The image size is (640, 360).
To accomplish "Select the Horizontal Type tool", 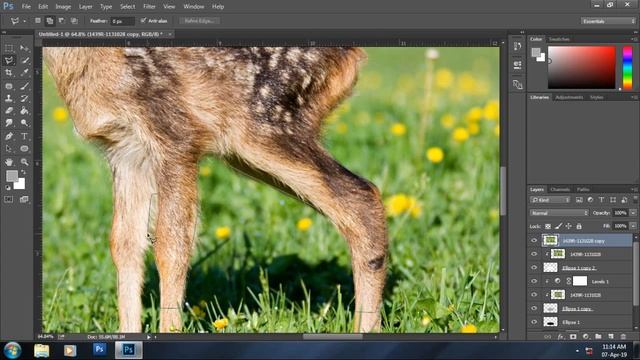I will 24,136.
